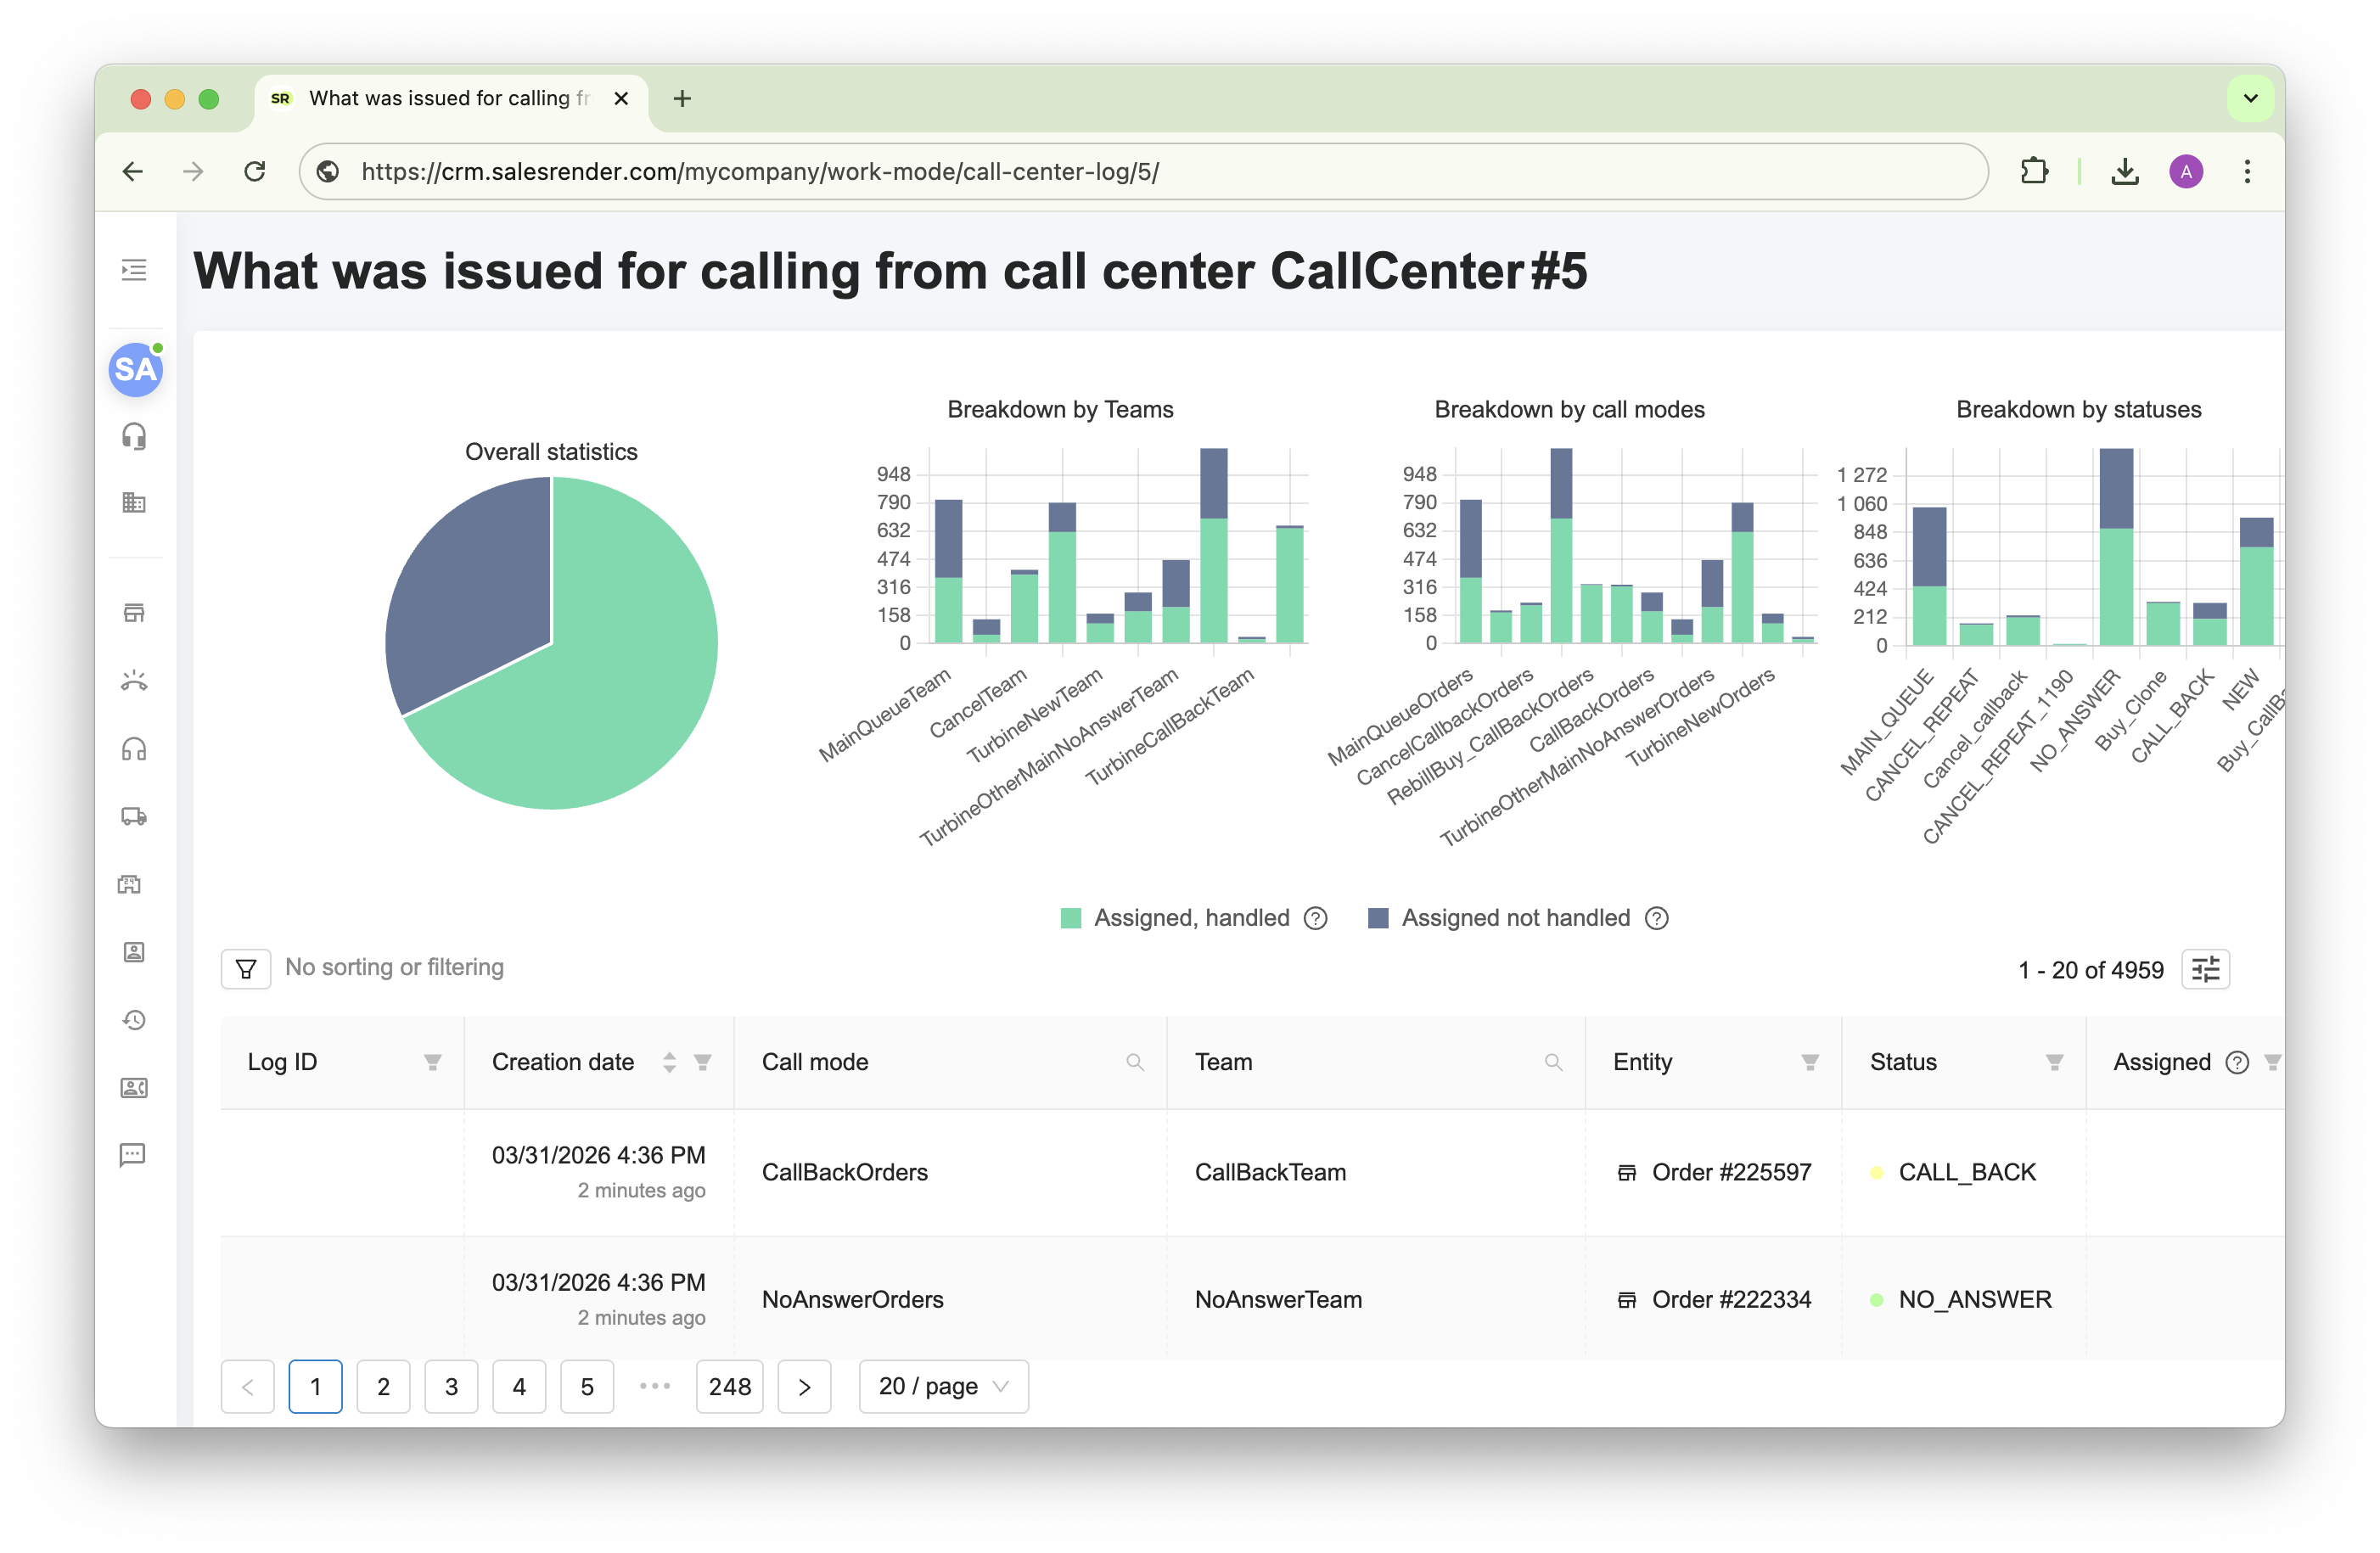
Task: Click the headset icon in the sidebar
Action: (x=134, y=437)
